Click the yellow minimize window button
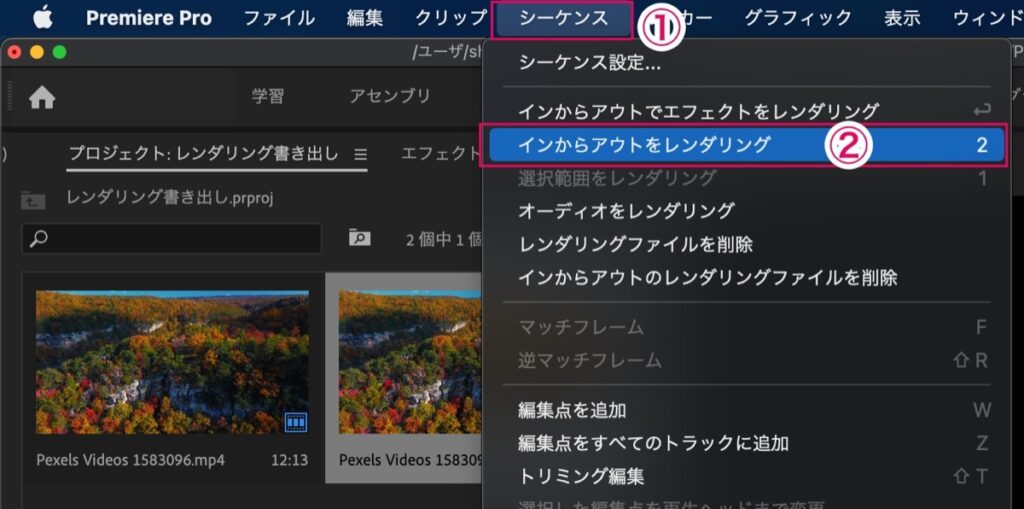Screen dimensions: 1024x509 [37, 52]
